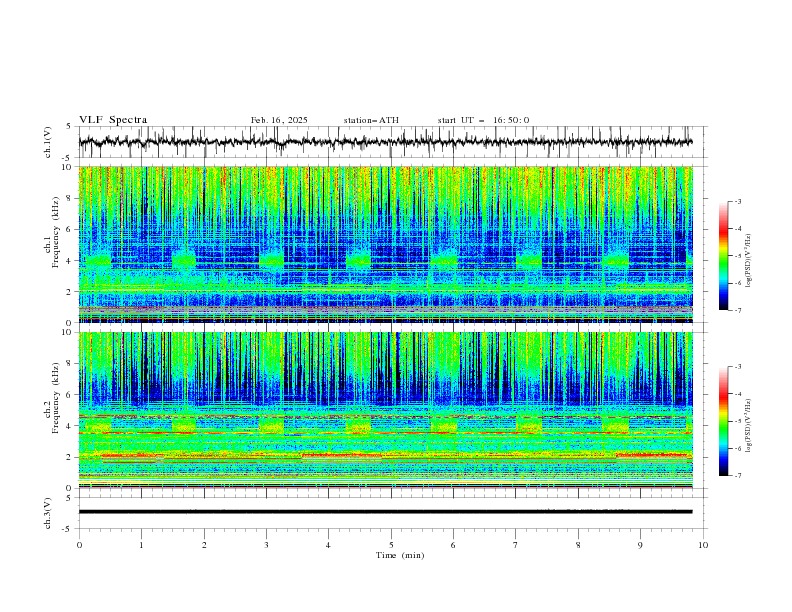Screen dimensions: 792x612
Task: Click the upper spectrogram color scale bar
Action: [x=723, y=256]
